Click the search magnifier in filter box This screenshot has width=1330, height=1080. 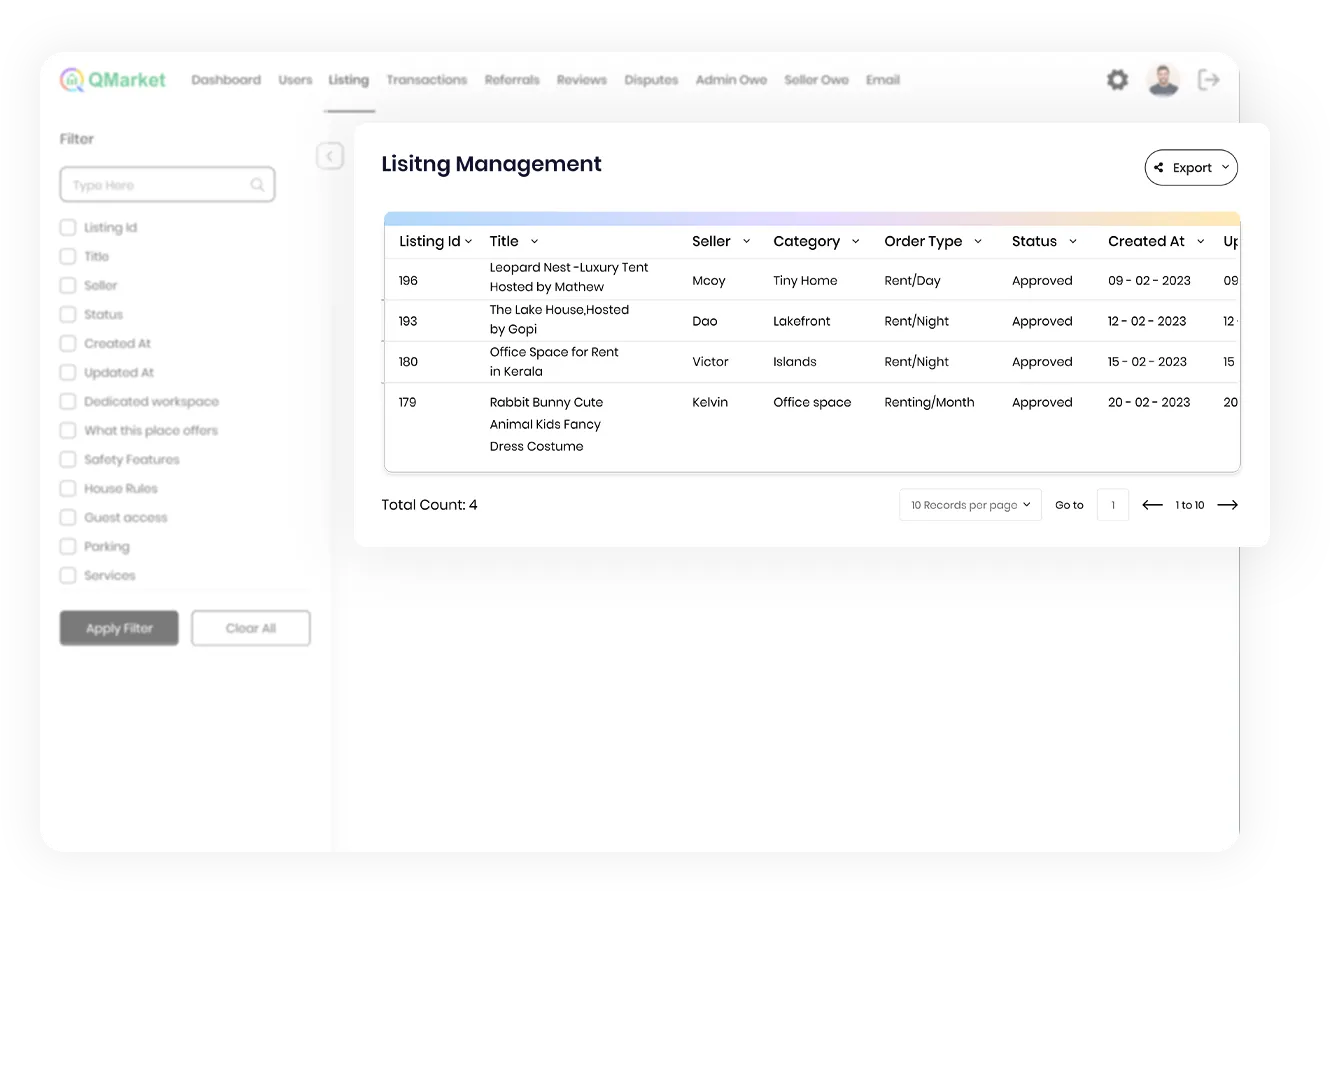tap(257, 185)
